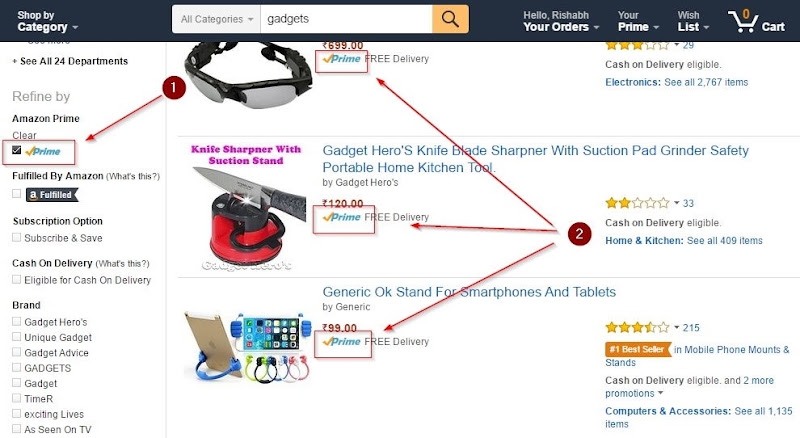Enable the Subscribe & Save checkbox
This screenshot has width=800, height=438.
click(17, 237)
